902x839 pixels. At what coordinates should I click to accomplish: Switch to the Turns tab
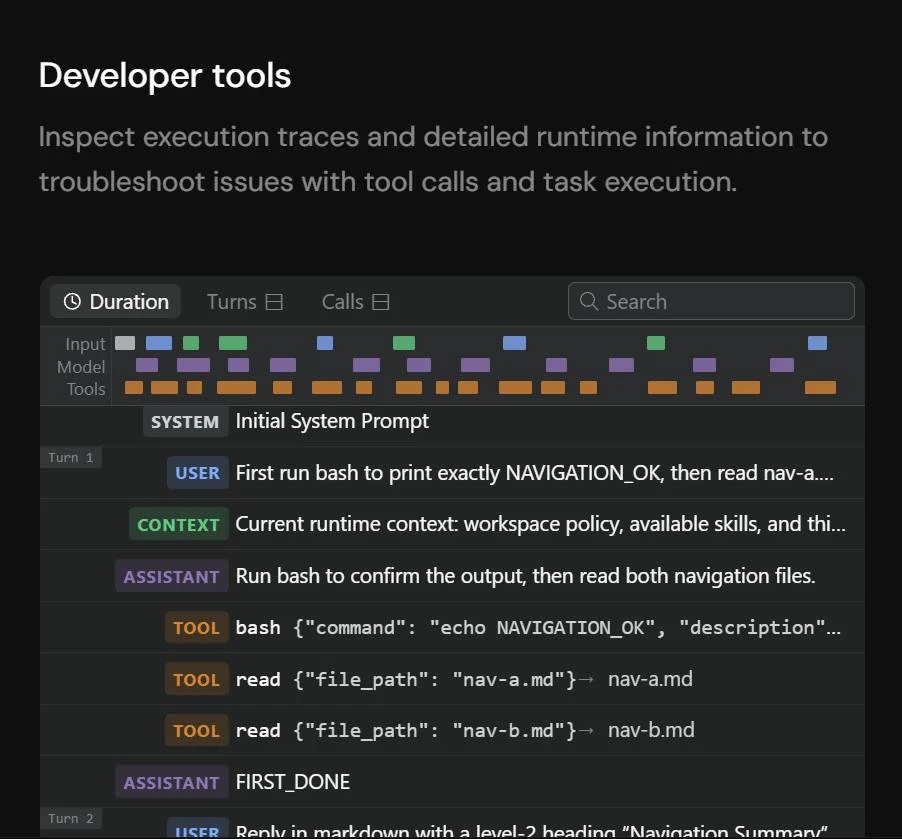tap(244, 302)
